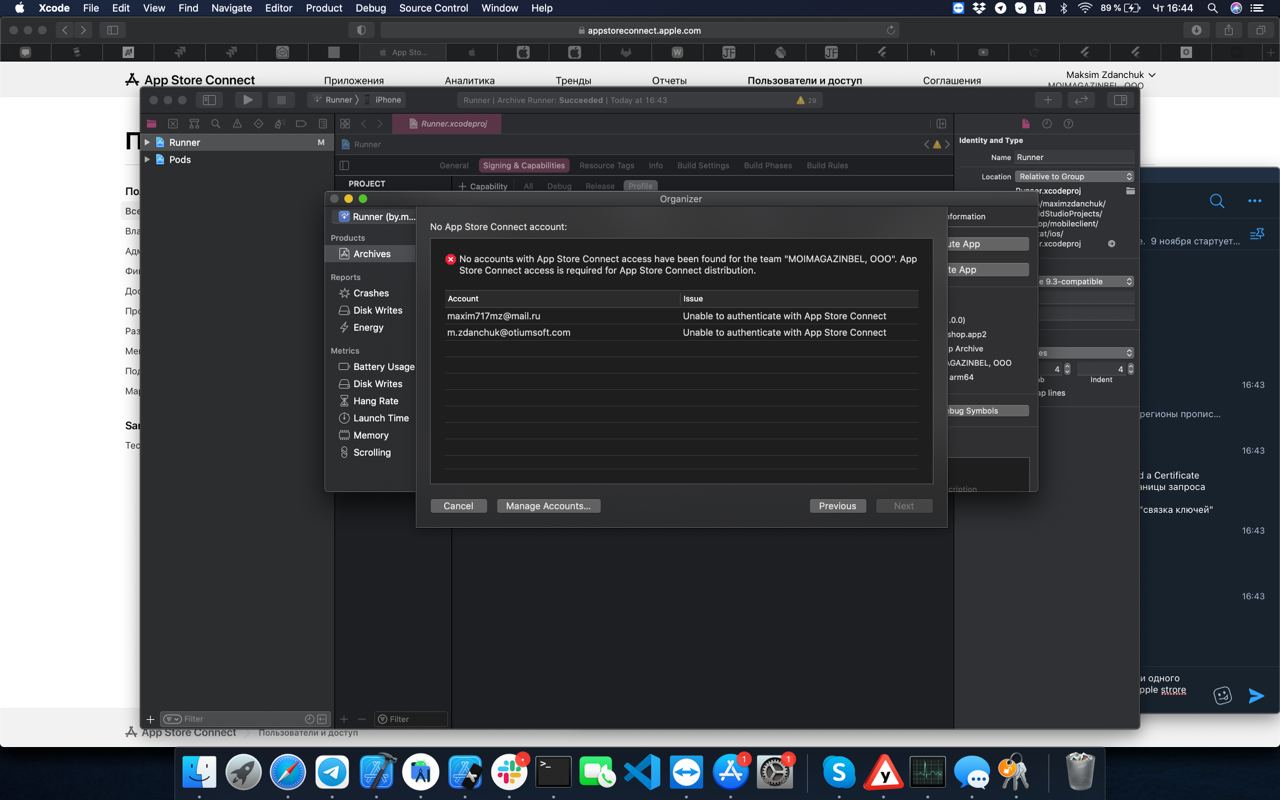Click the related items grid icon
Image resolution: width=1280 pixels, height=800 pixels.
coord(345,124)
